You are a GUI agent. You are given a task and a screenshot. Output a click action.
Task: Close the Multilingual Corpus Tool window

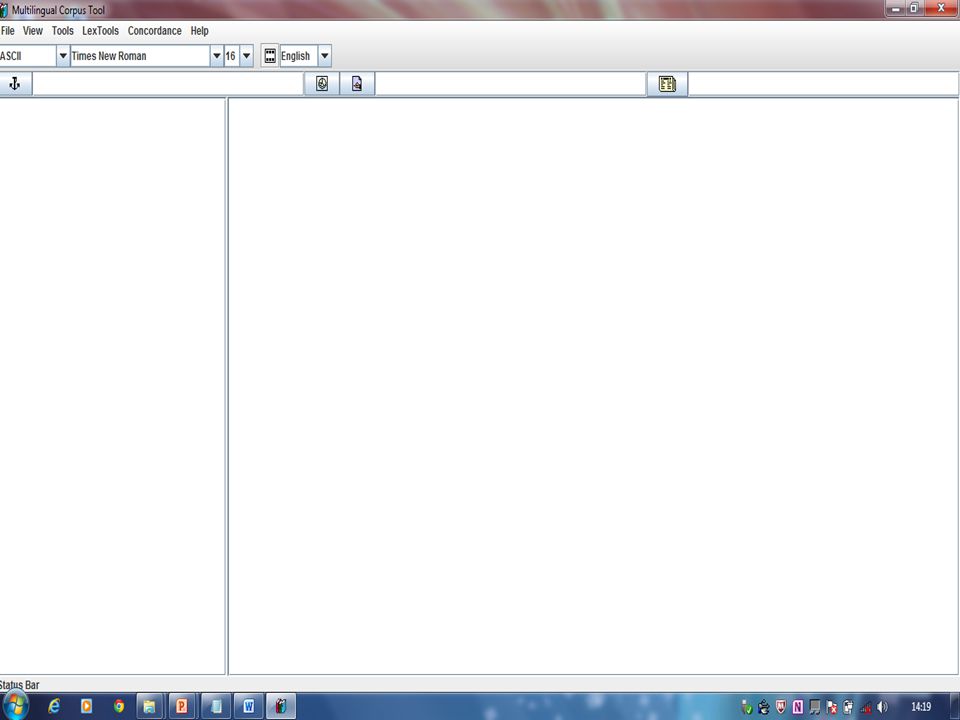click(x=941, y=9)
